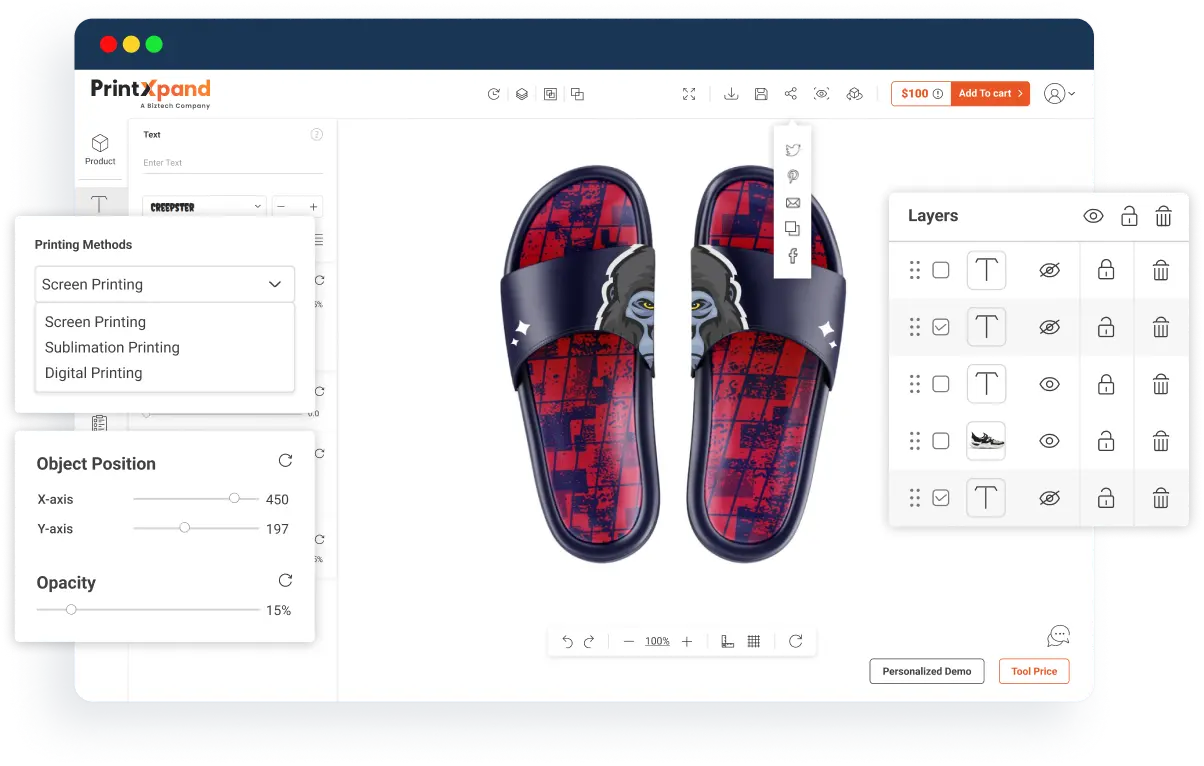Click the overlapping squares arrange icon
This screenshot has width=1204, height=766.
577,94
